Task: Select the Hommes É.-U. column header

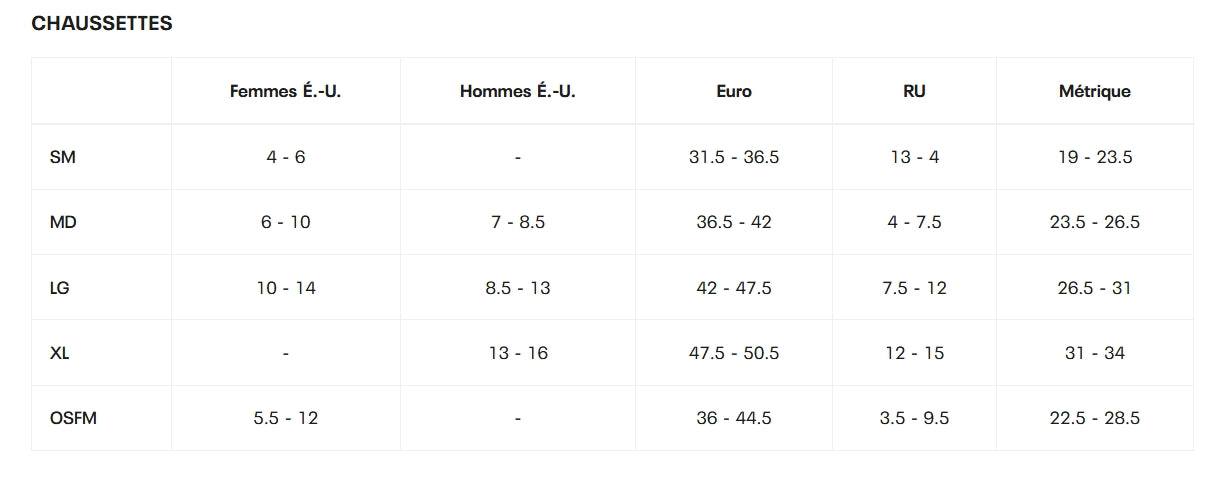Action: pyautogui.click(x=517, y=91)
